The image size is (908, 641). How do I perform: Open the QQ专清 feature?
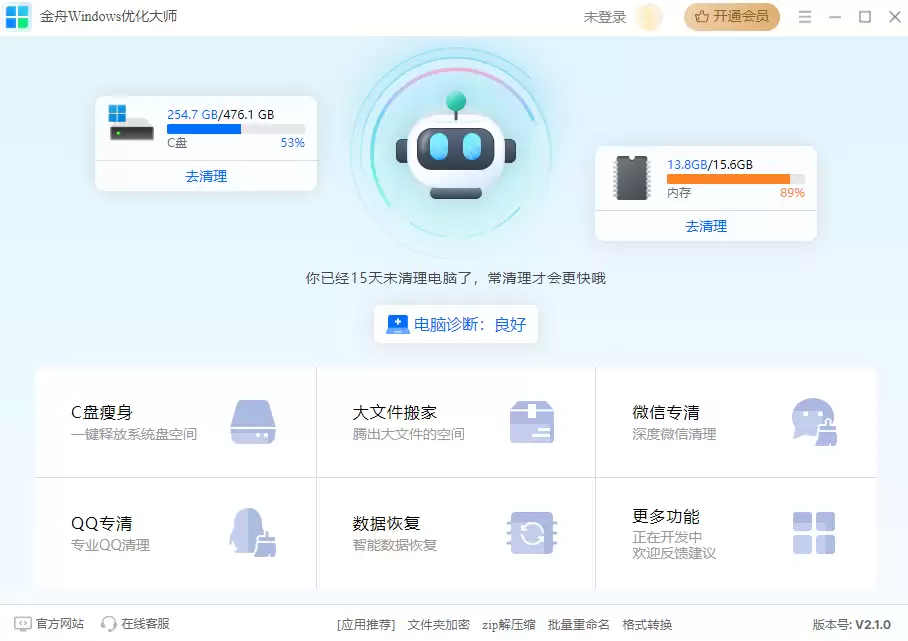pyautogui.click(x=176, y=533)
